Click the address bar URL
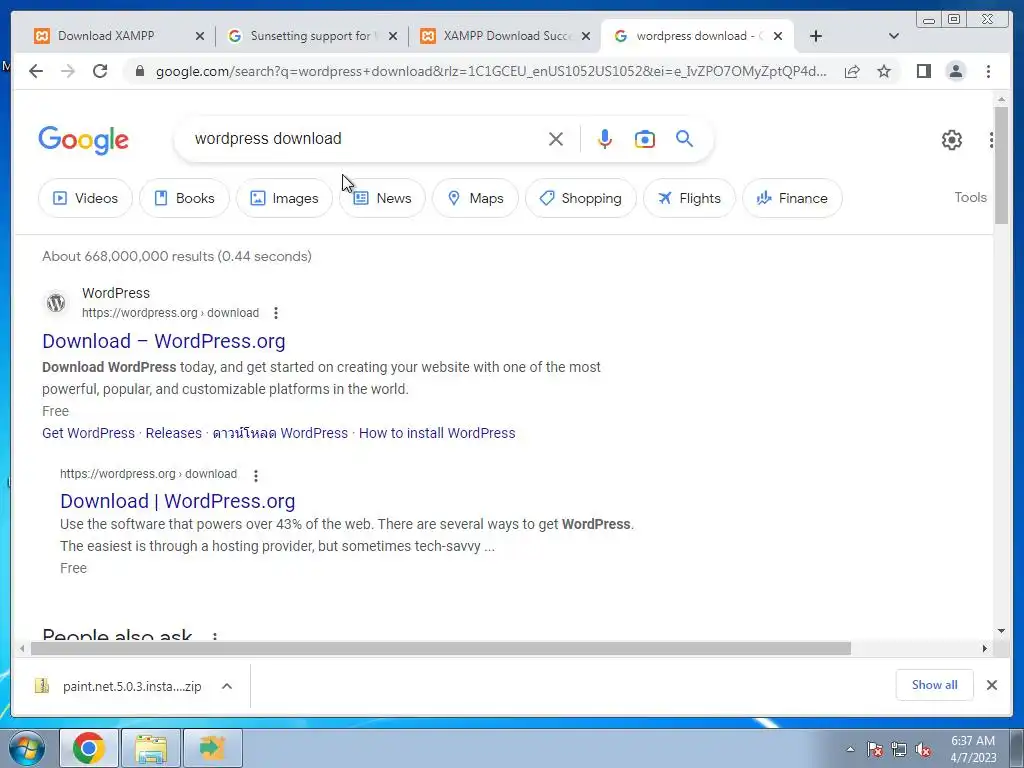This screenshot has width=1024, height=768. (x=491, y=71)
